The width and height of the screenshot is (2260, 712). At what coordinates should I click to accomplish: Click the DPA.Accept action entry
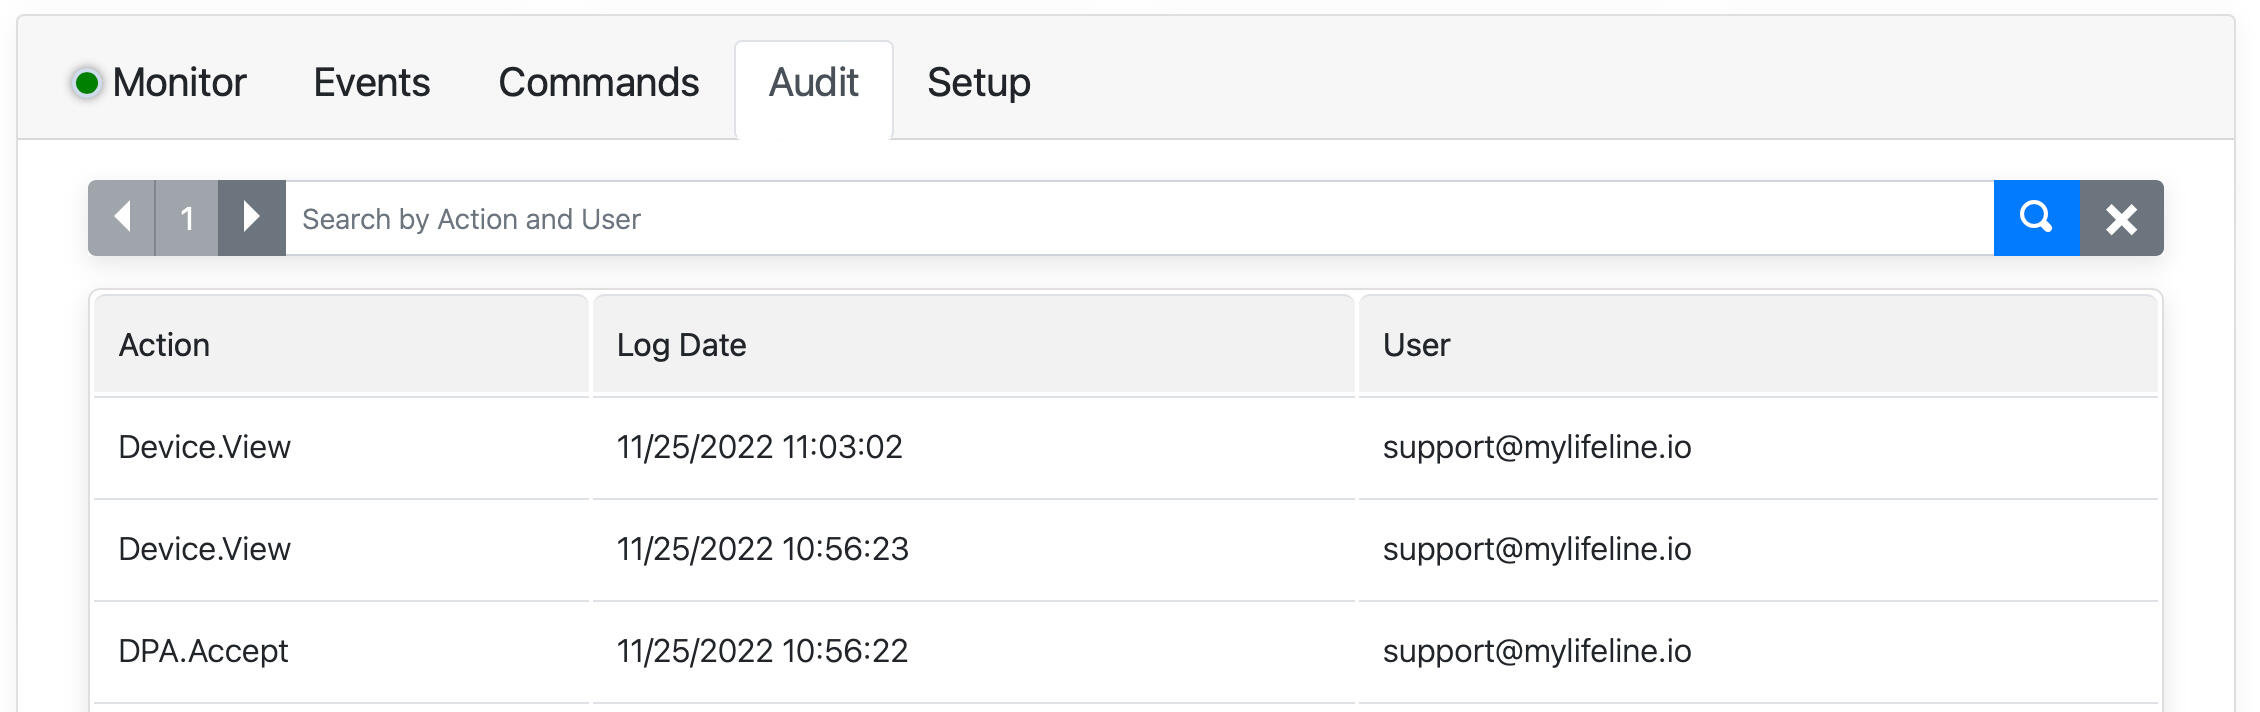tap(203, 651)
